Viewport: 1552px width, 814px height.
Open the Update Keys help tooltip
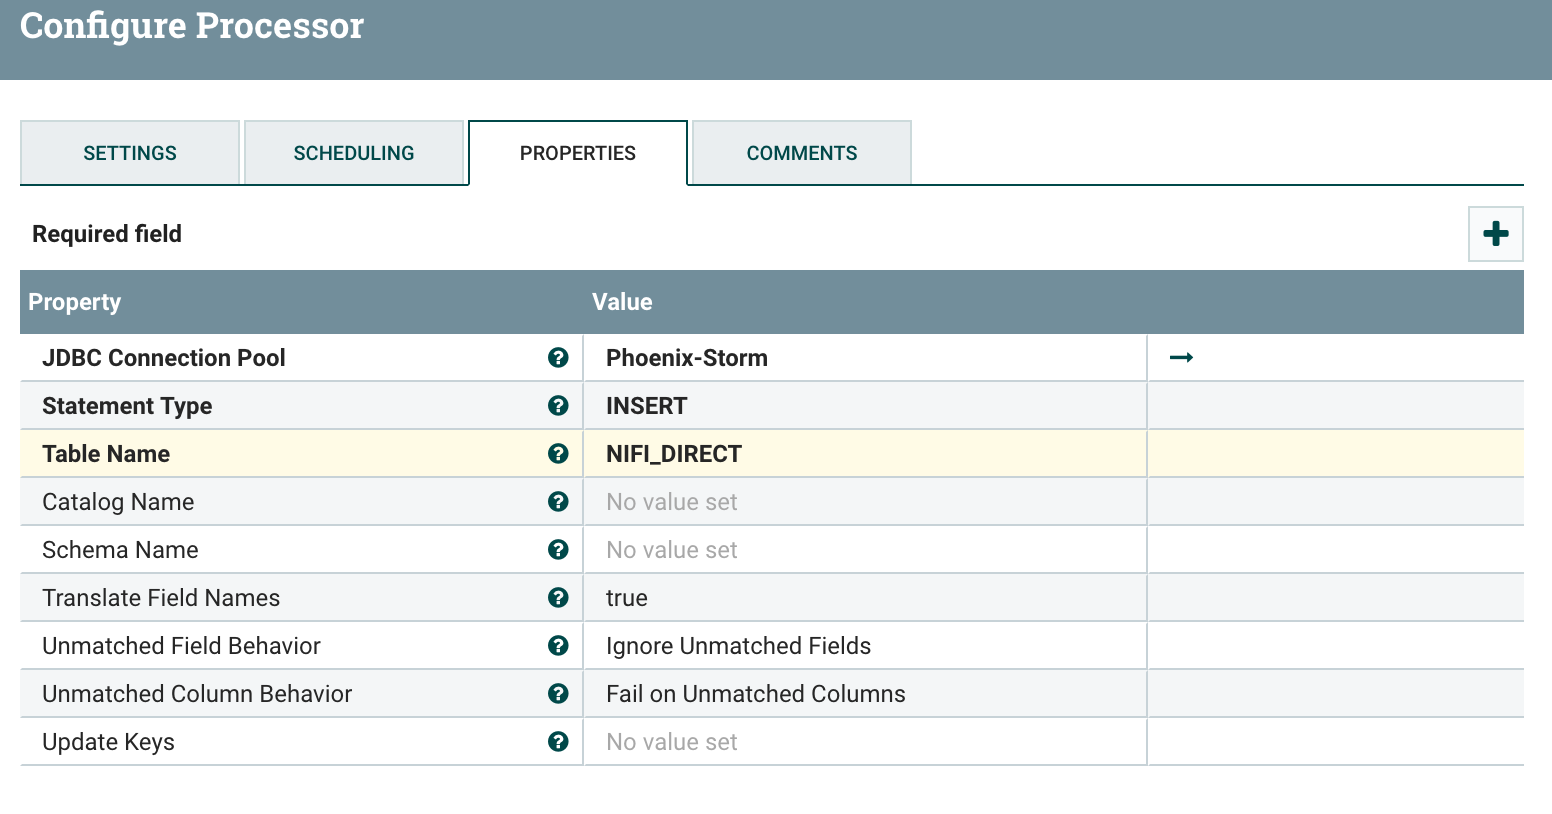pyautogui.click(x=558, y=741)
